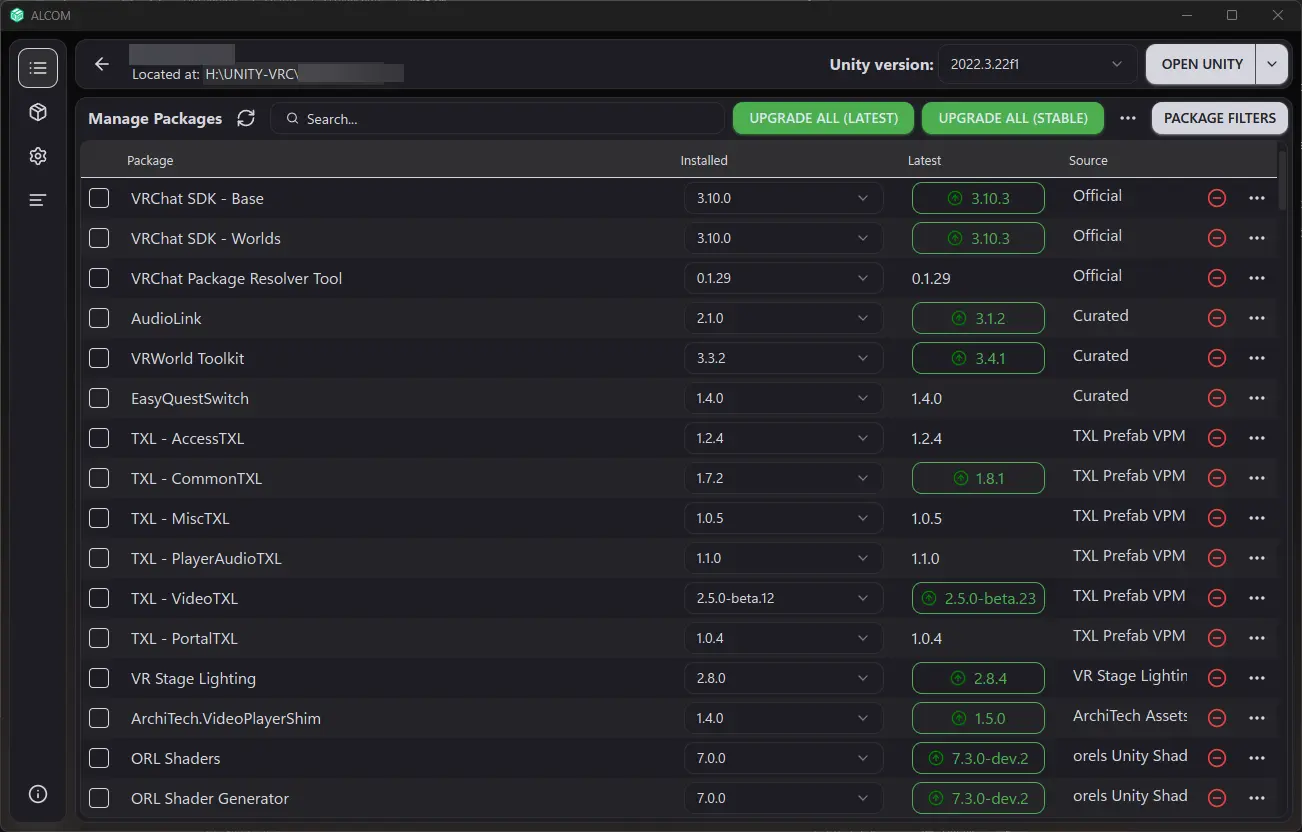Screen dimensions: 1302x832
Task: Open the projects list sidebar icon
Action: point(38,68)
